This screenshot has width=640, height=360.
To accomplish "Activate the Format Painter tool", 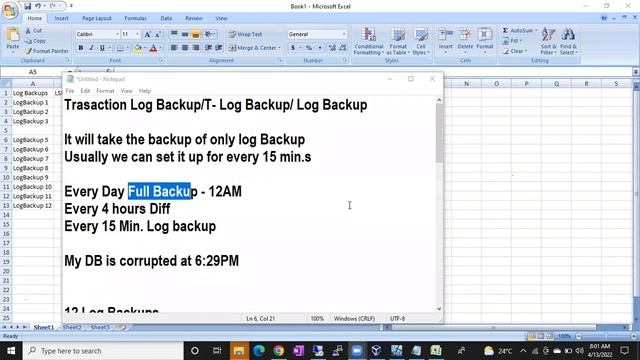I will pos(47,51).
